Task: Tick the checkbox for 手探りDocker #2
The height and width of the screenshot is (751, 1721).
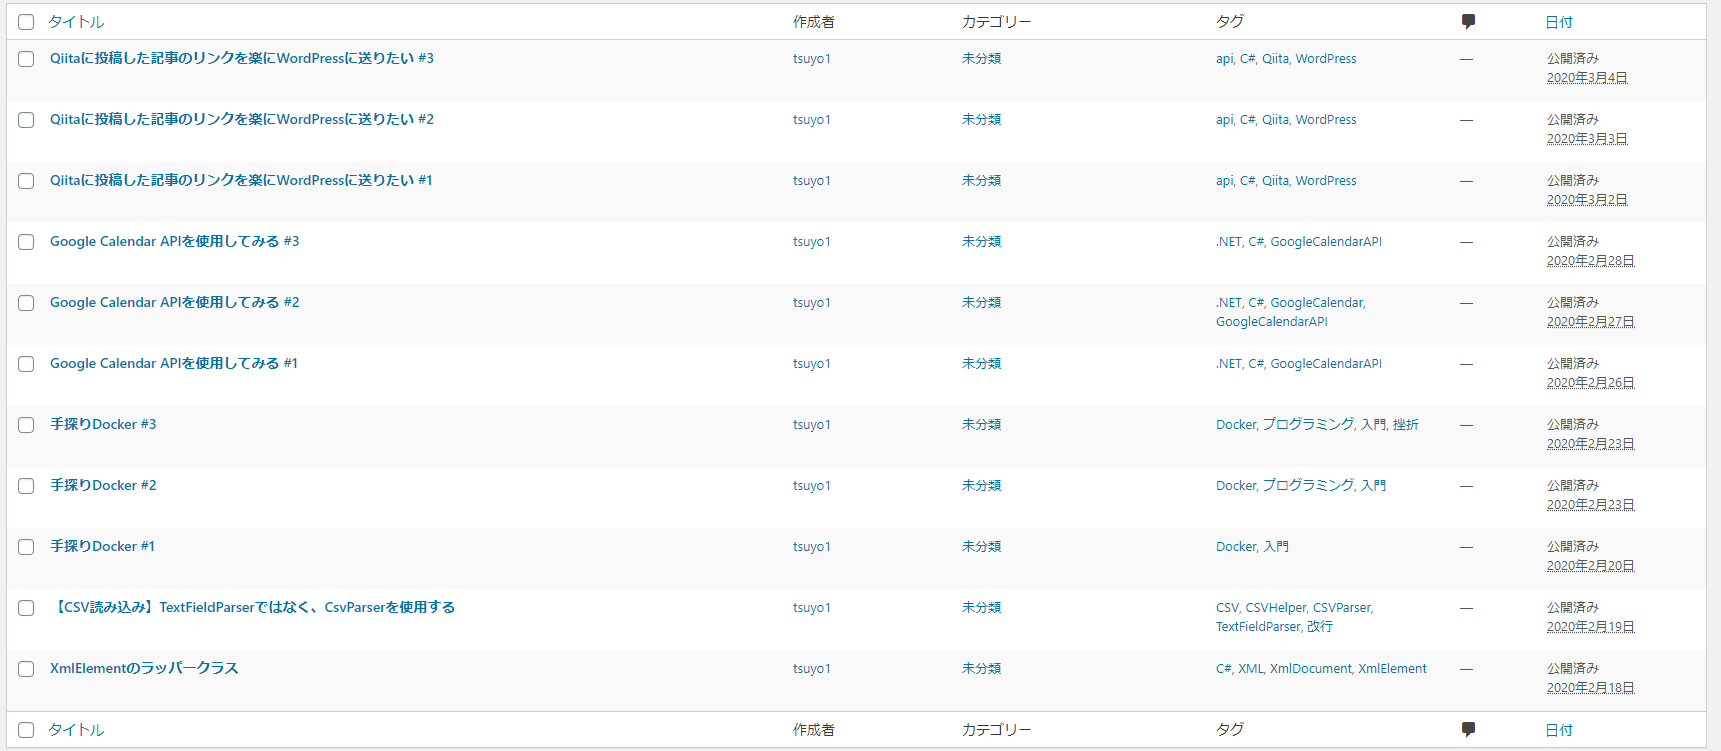Action: pos(26,486)
